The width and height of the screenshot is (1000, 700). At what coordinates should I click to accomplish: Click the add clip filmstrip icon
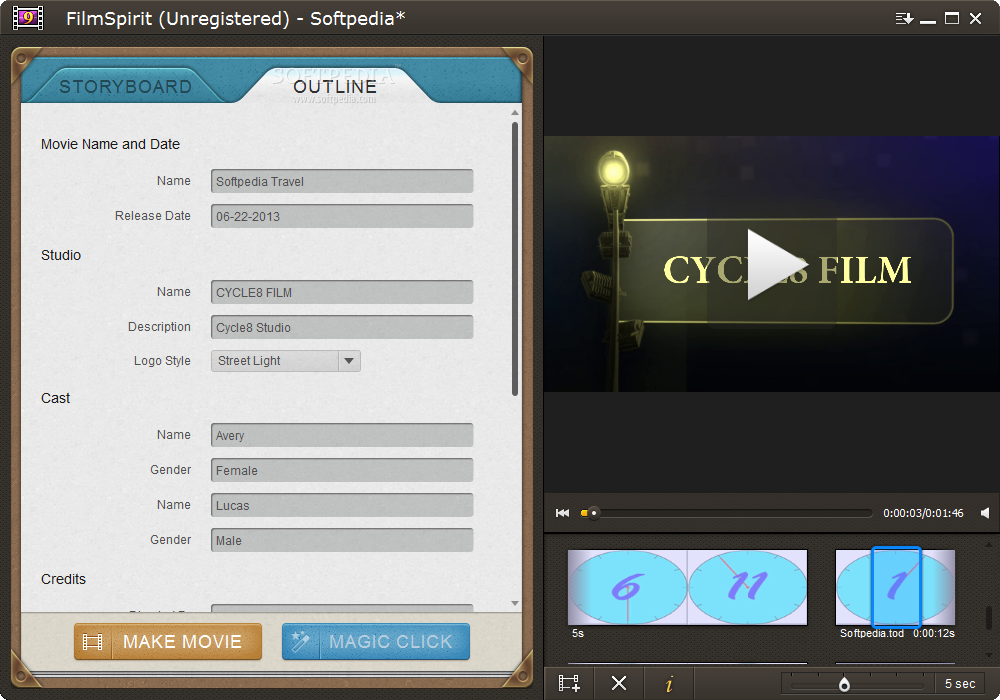click(x=569, y=683)
